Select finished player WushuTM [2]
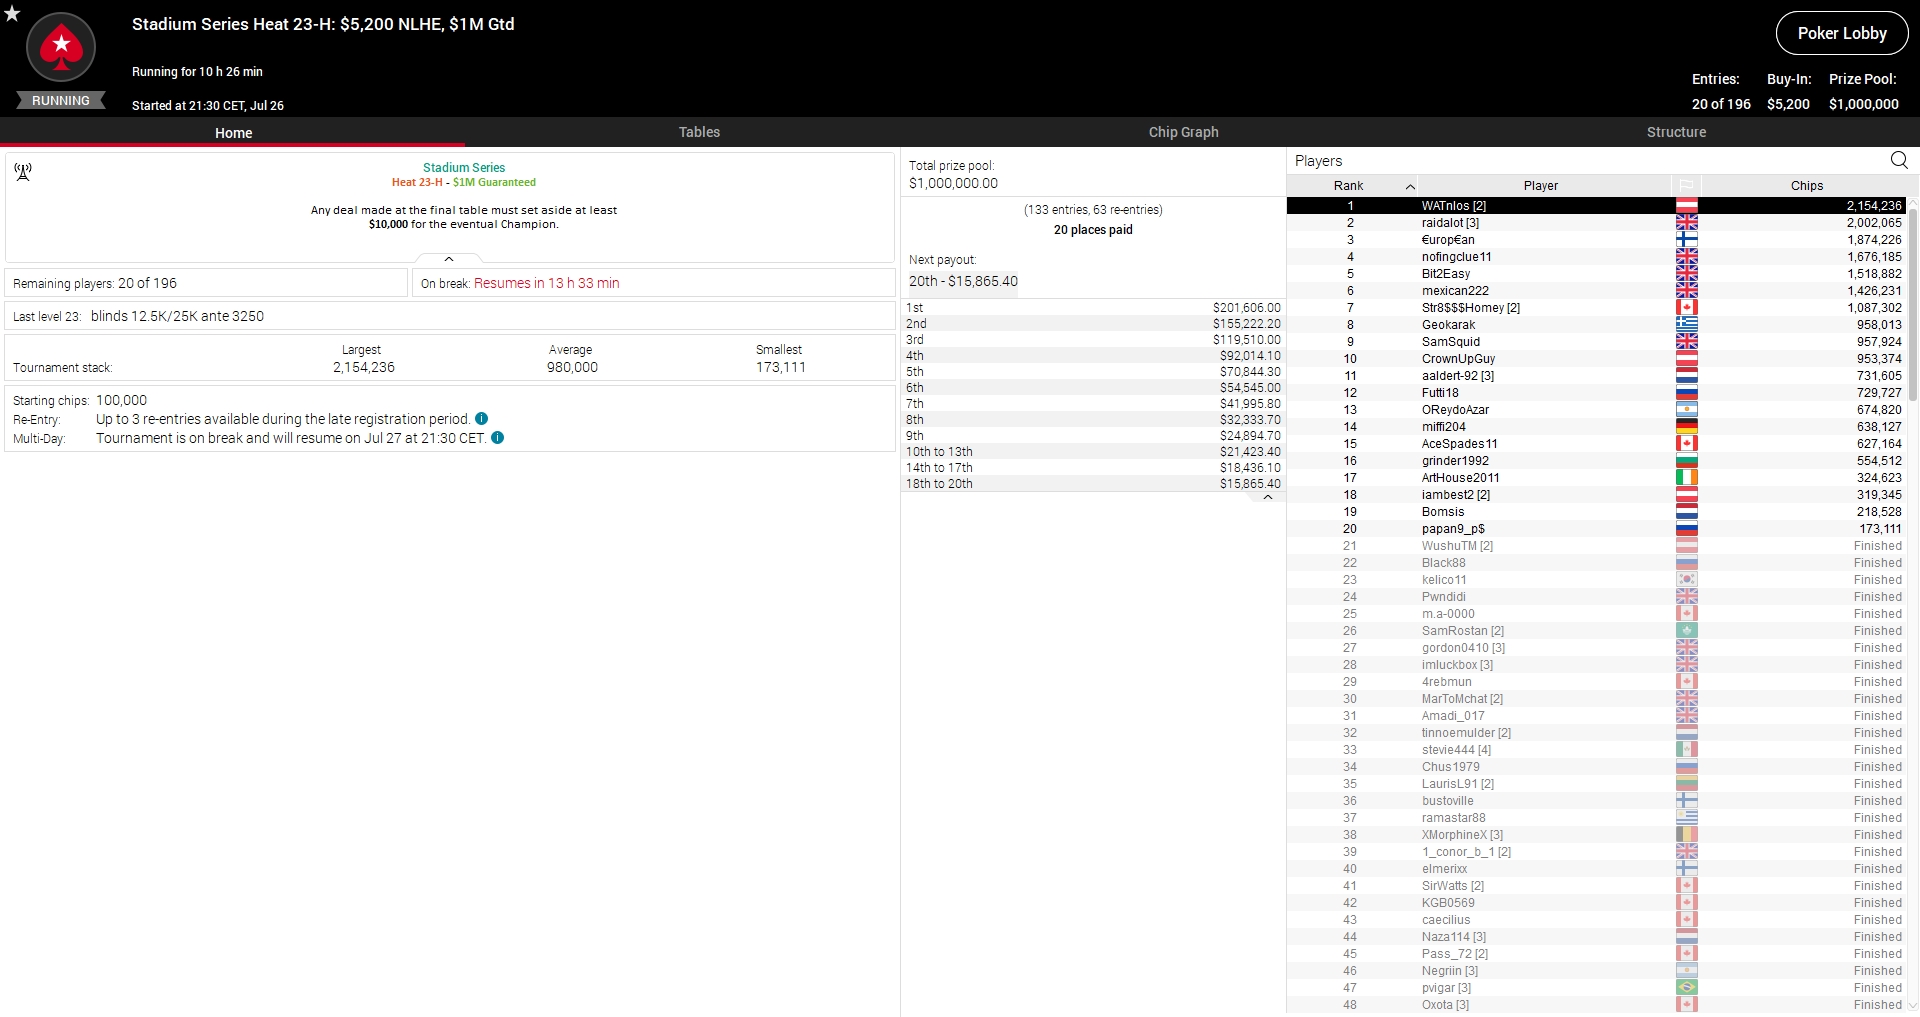The height and width of the screenshot is (1017, 1920). (1597, 546)
